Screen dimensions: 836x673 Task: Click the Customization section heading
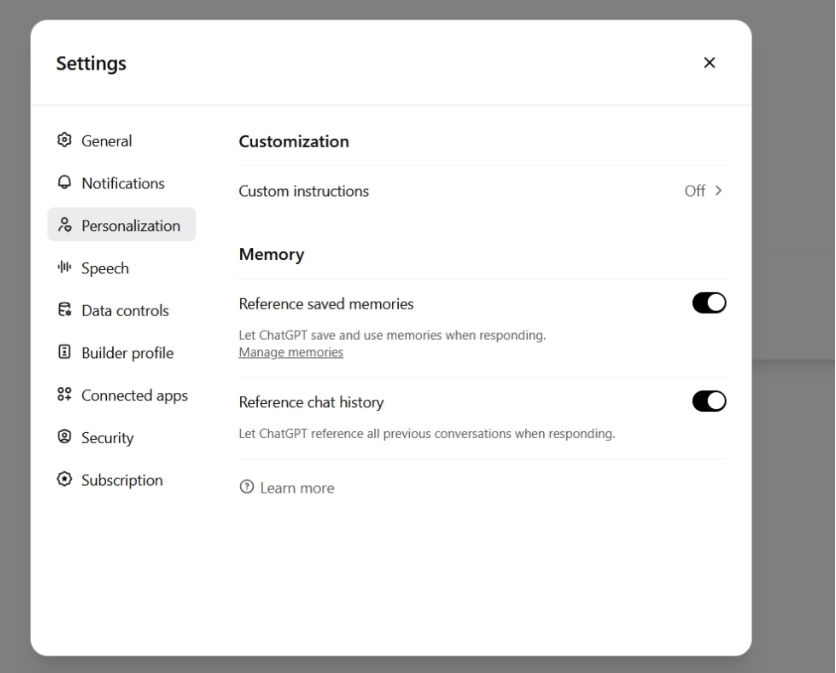click(294, 141)
